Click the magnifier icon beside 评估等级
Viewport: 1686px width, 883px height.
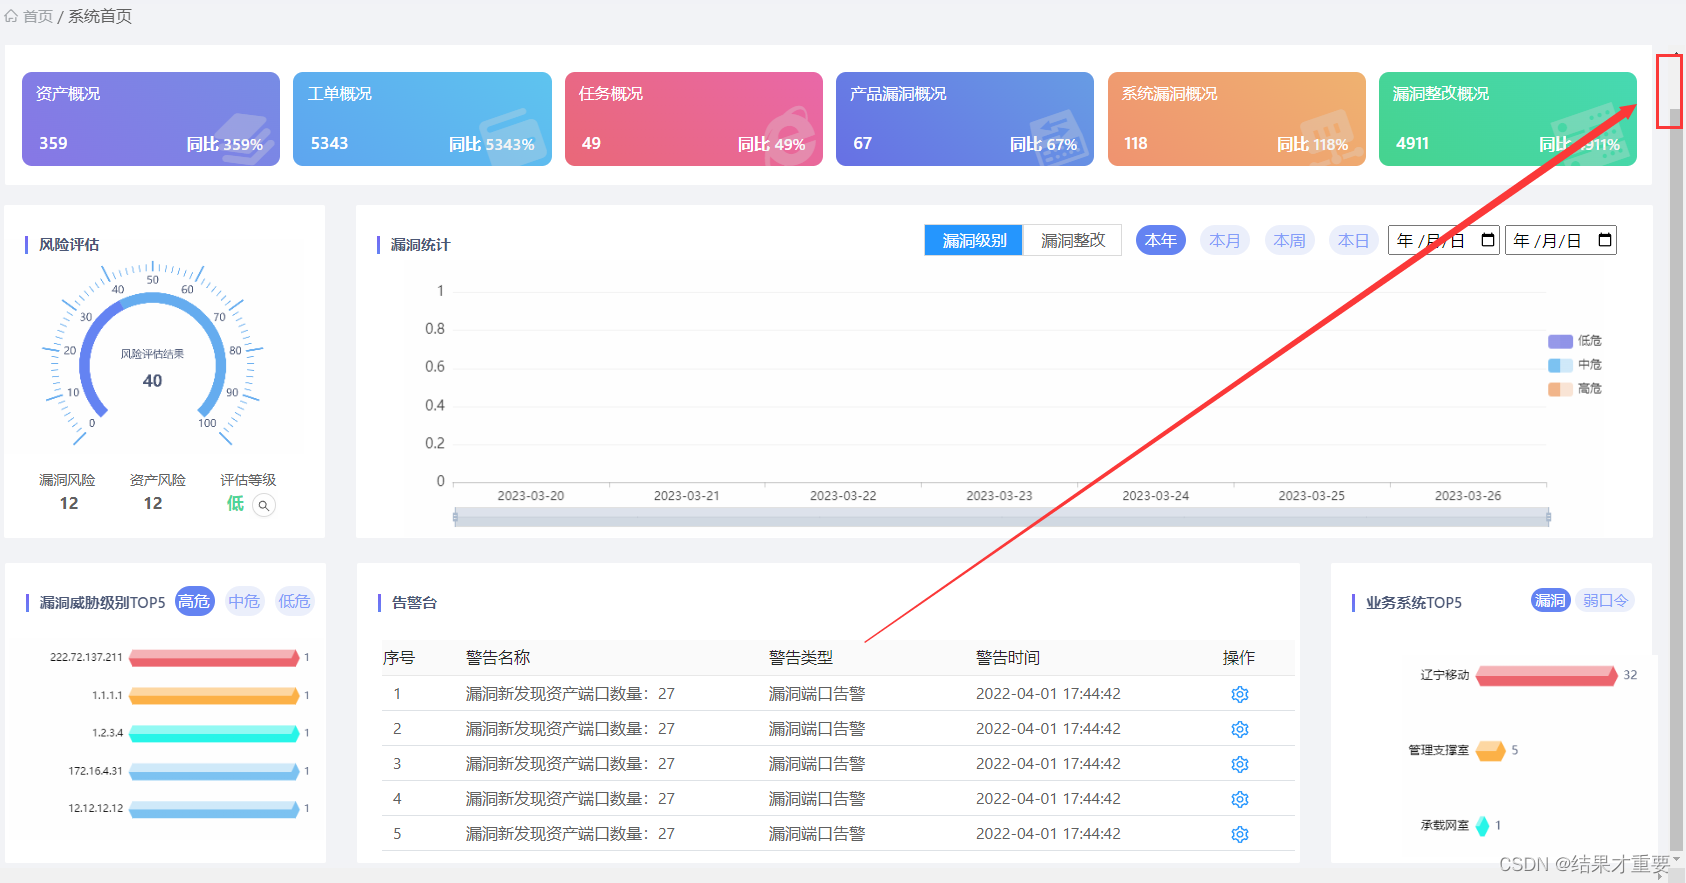[x=264, y=505]
